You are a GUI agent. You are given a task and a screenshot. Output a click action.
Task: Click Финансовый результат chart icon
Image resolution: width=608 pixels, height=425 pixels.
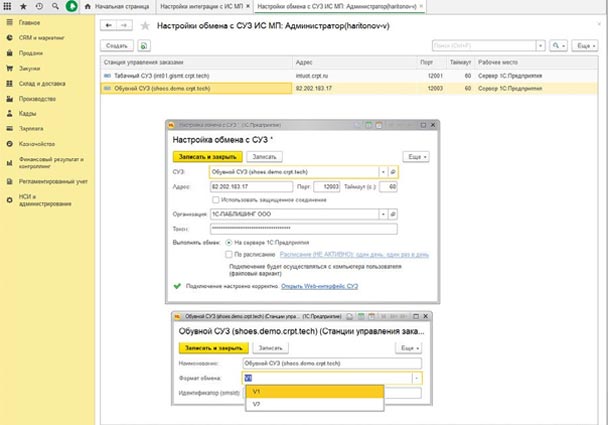tap(10, 163)
